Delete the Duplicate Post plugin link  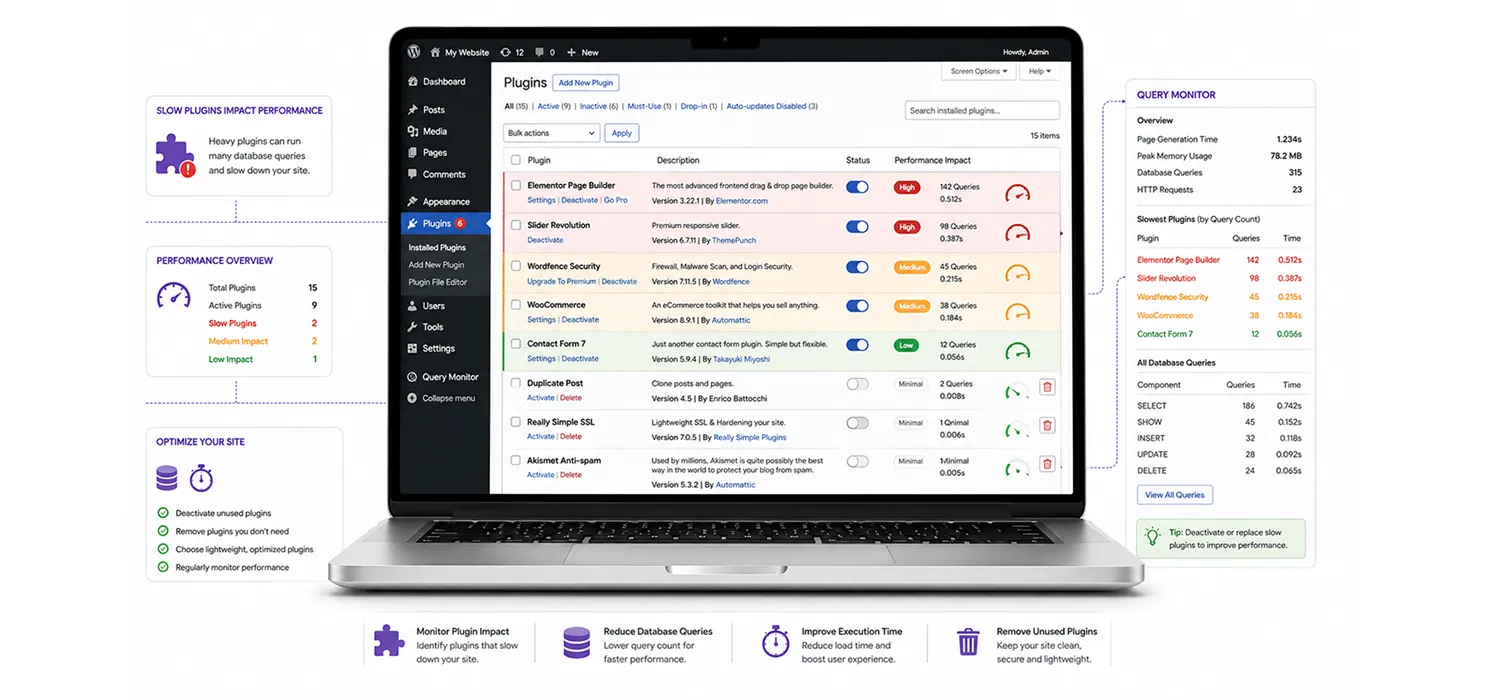pos(571,398)
